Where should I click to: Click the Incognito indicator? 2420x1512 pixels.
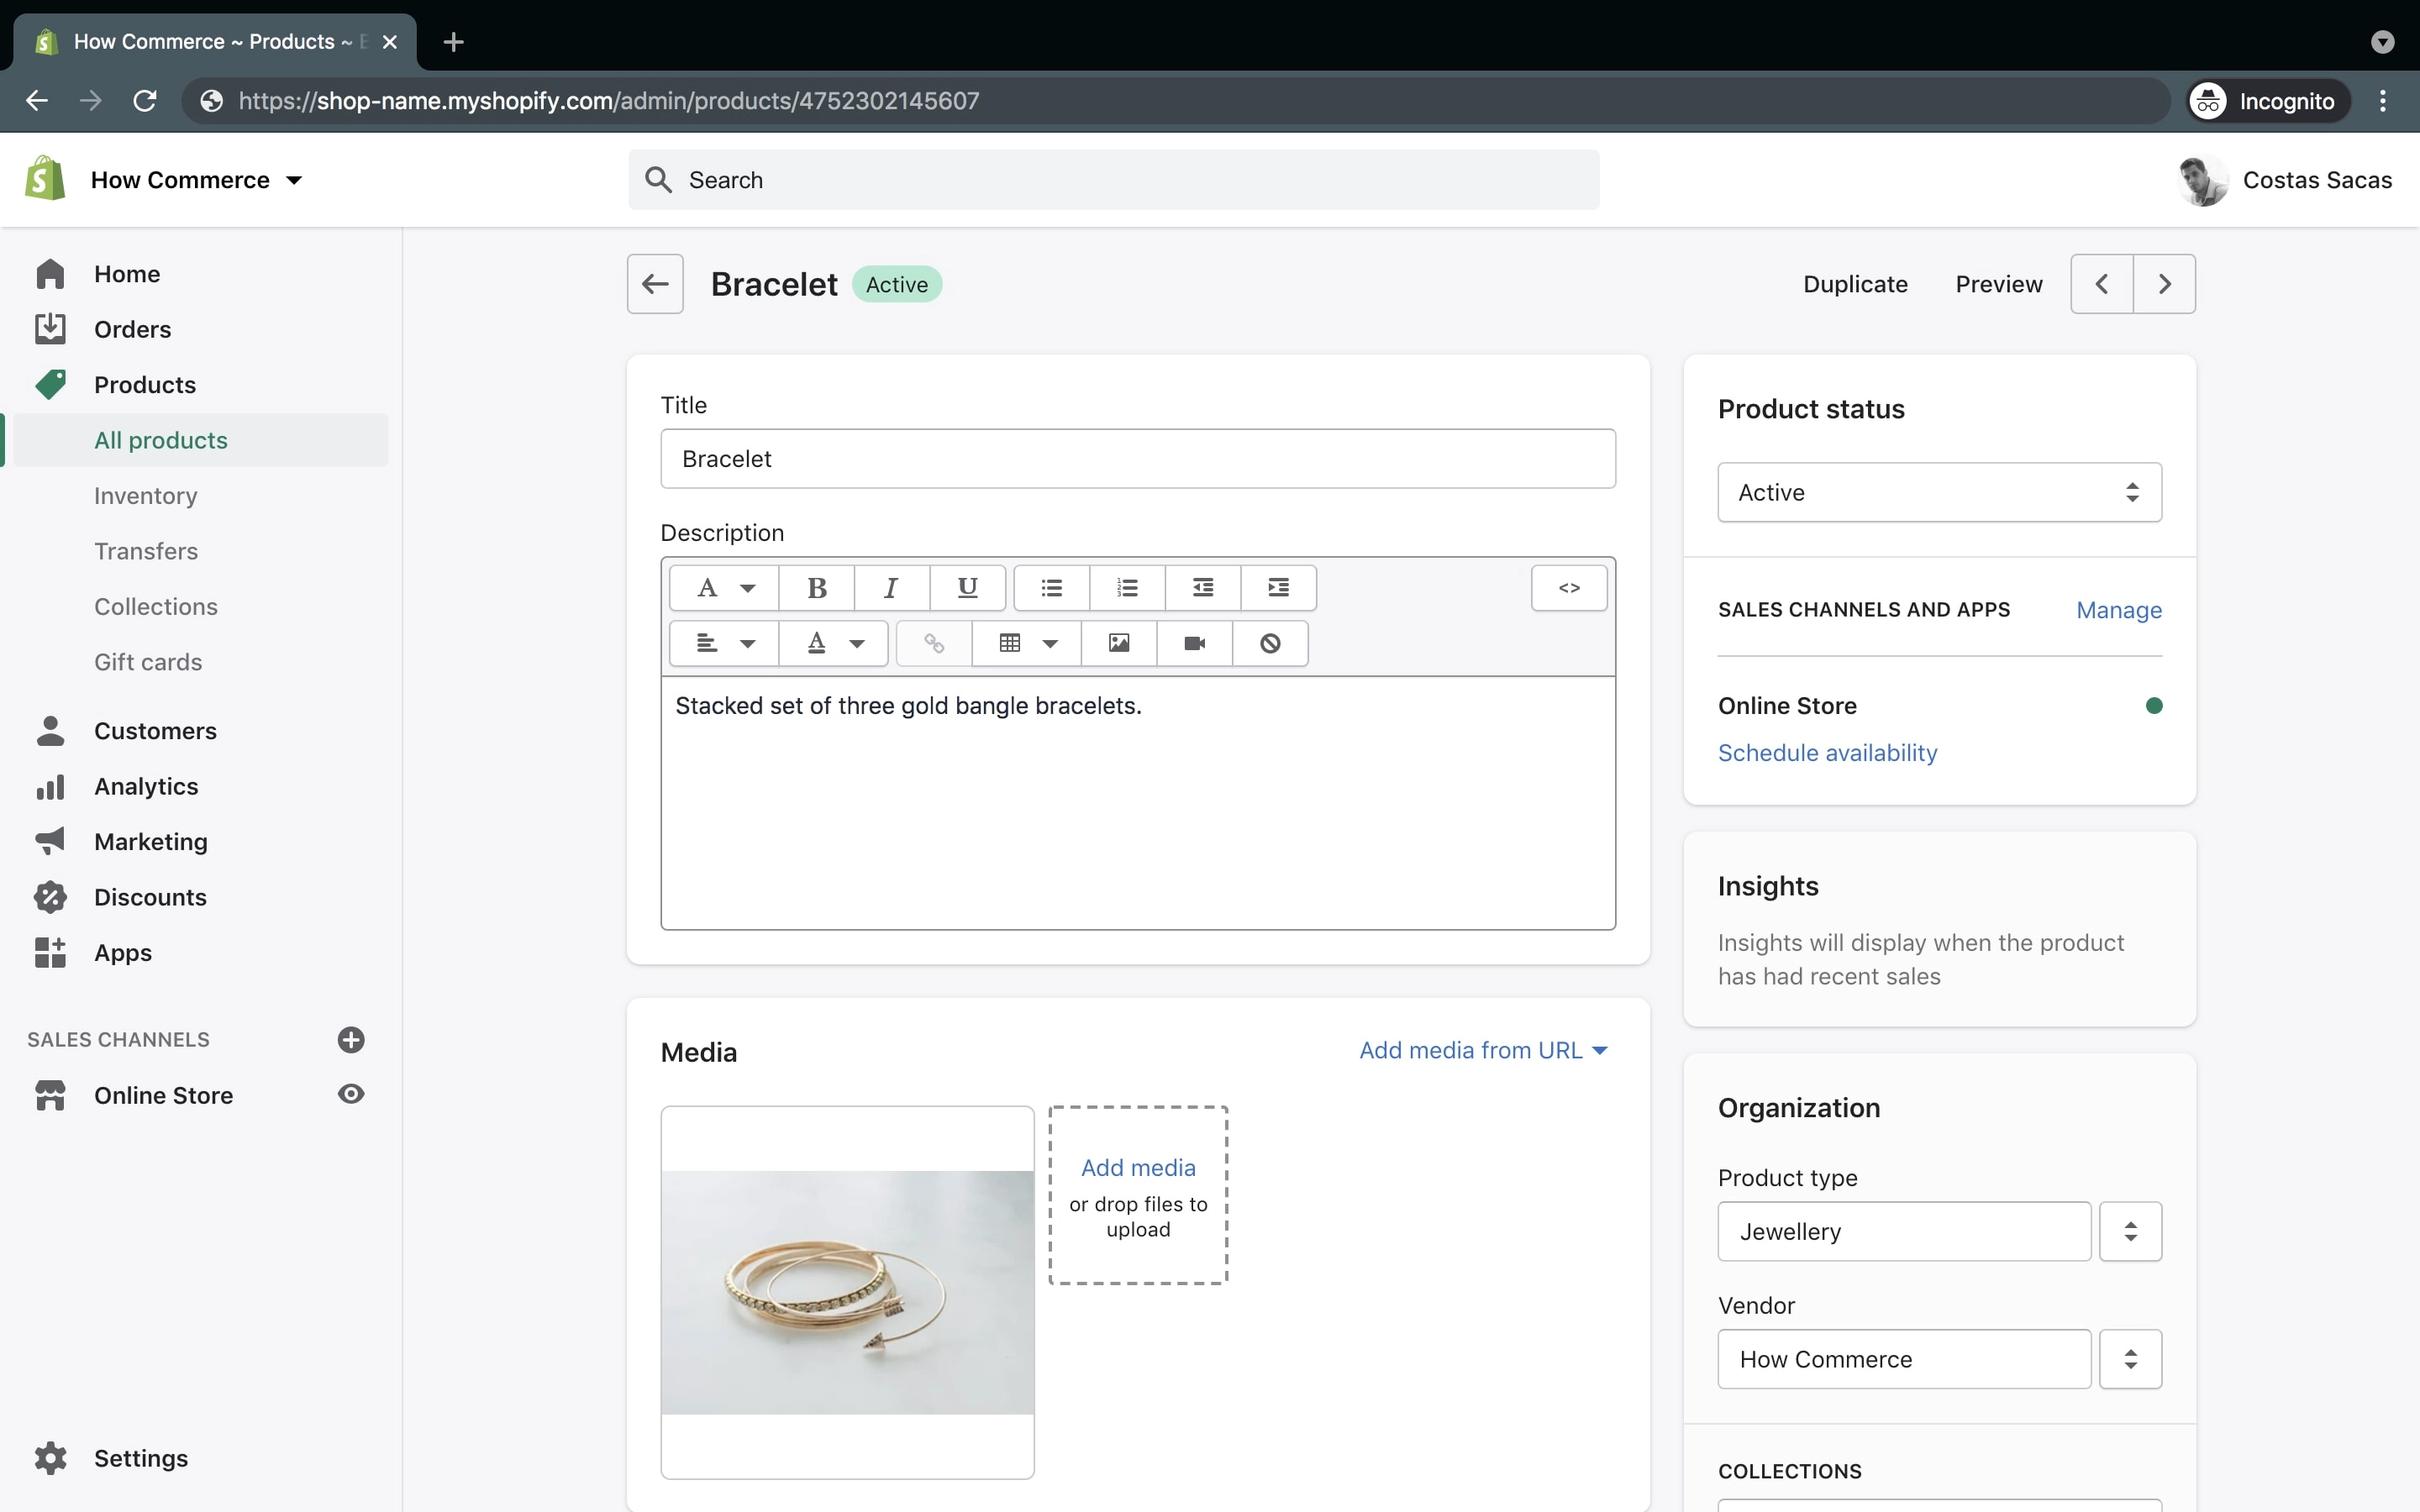tap(2266, 101)
